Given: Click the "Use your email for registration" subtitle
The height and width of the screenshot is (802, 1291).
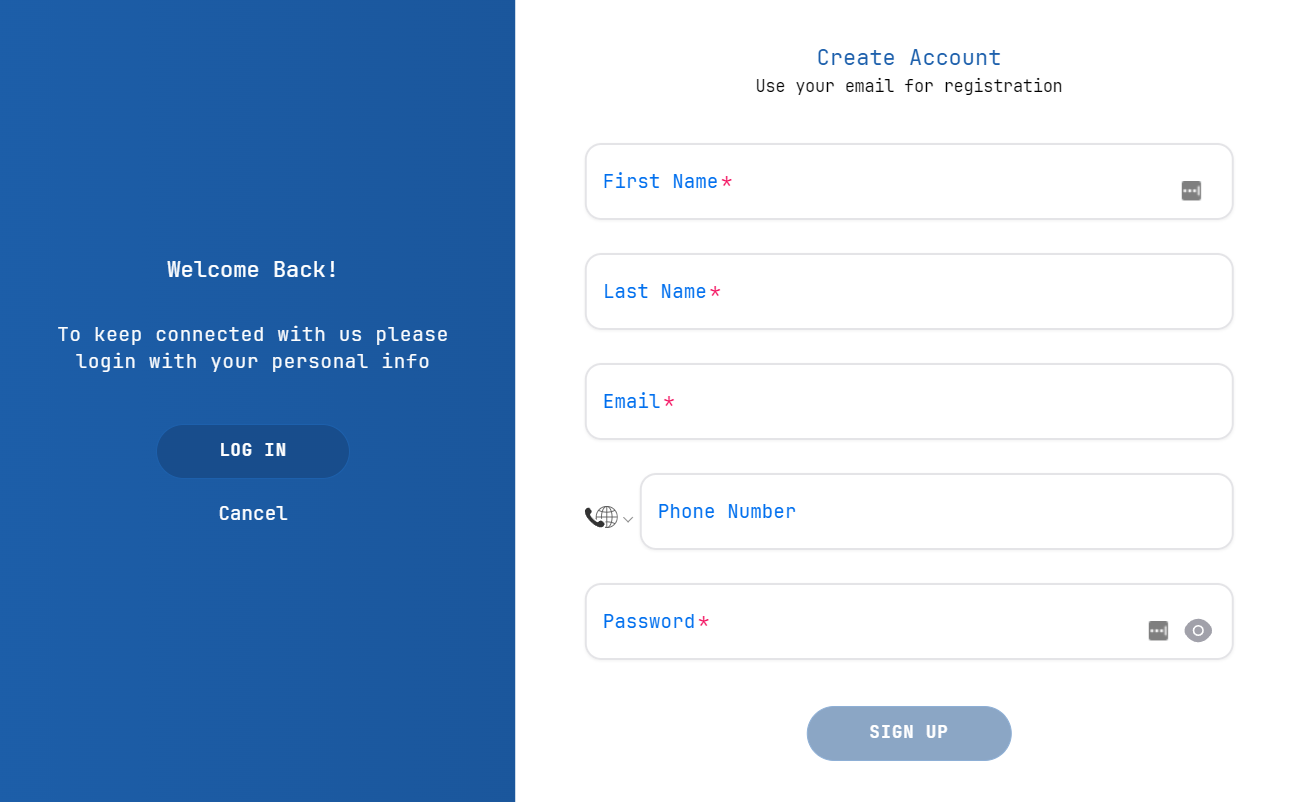Looking at the screenshot, I should click(x=909, y=86).
